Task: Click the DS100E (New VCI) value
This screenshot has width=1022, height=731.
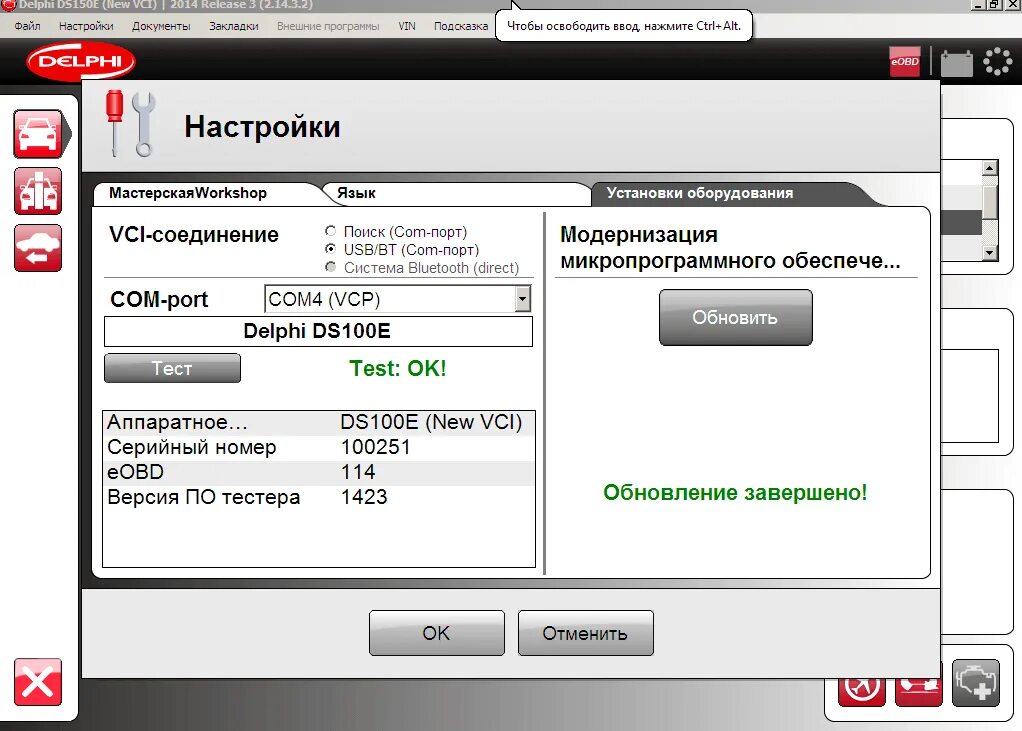Action: click(431, 422)
